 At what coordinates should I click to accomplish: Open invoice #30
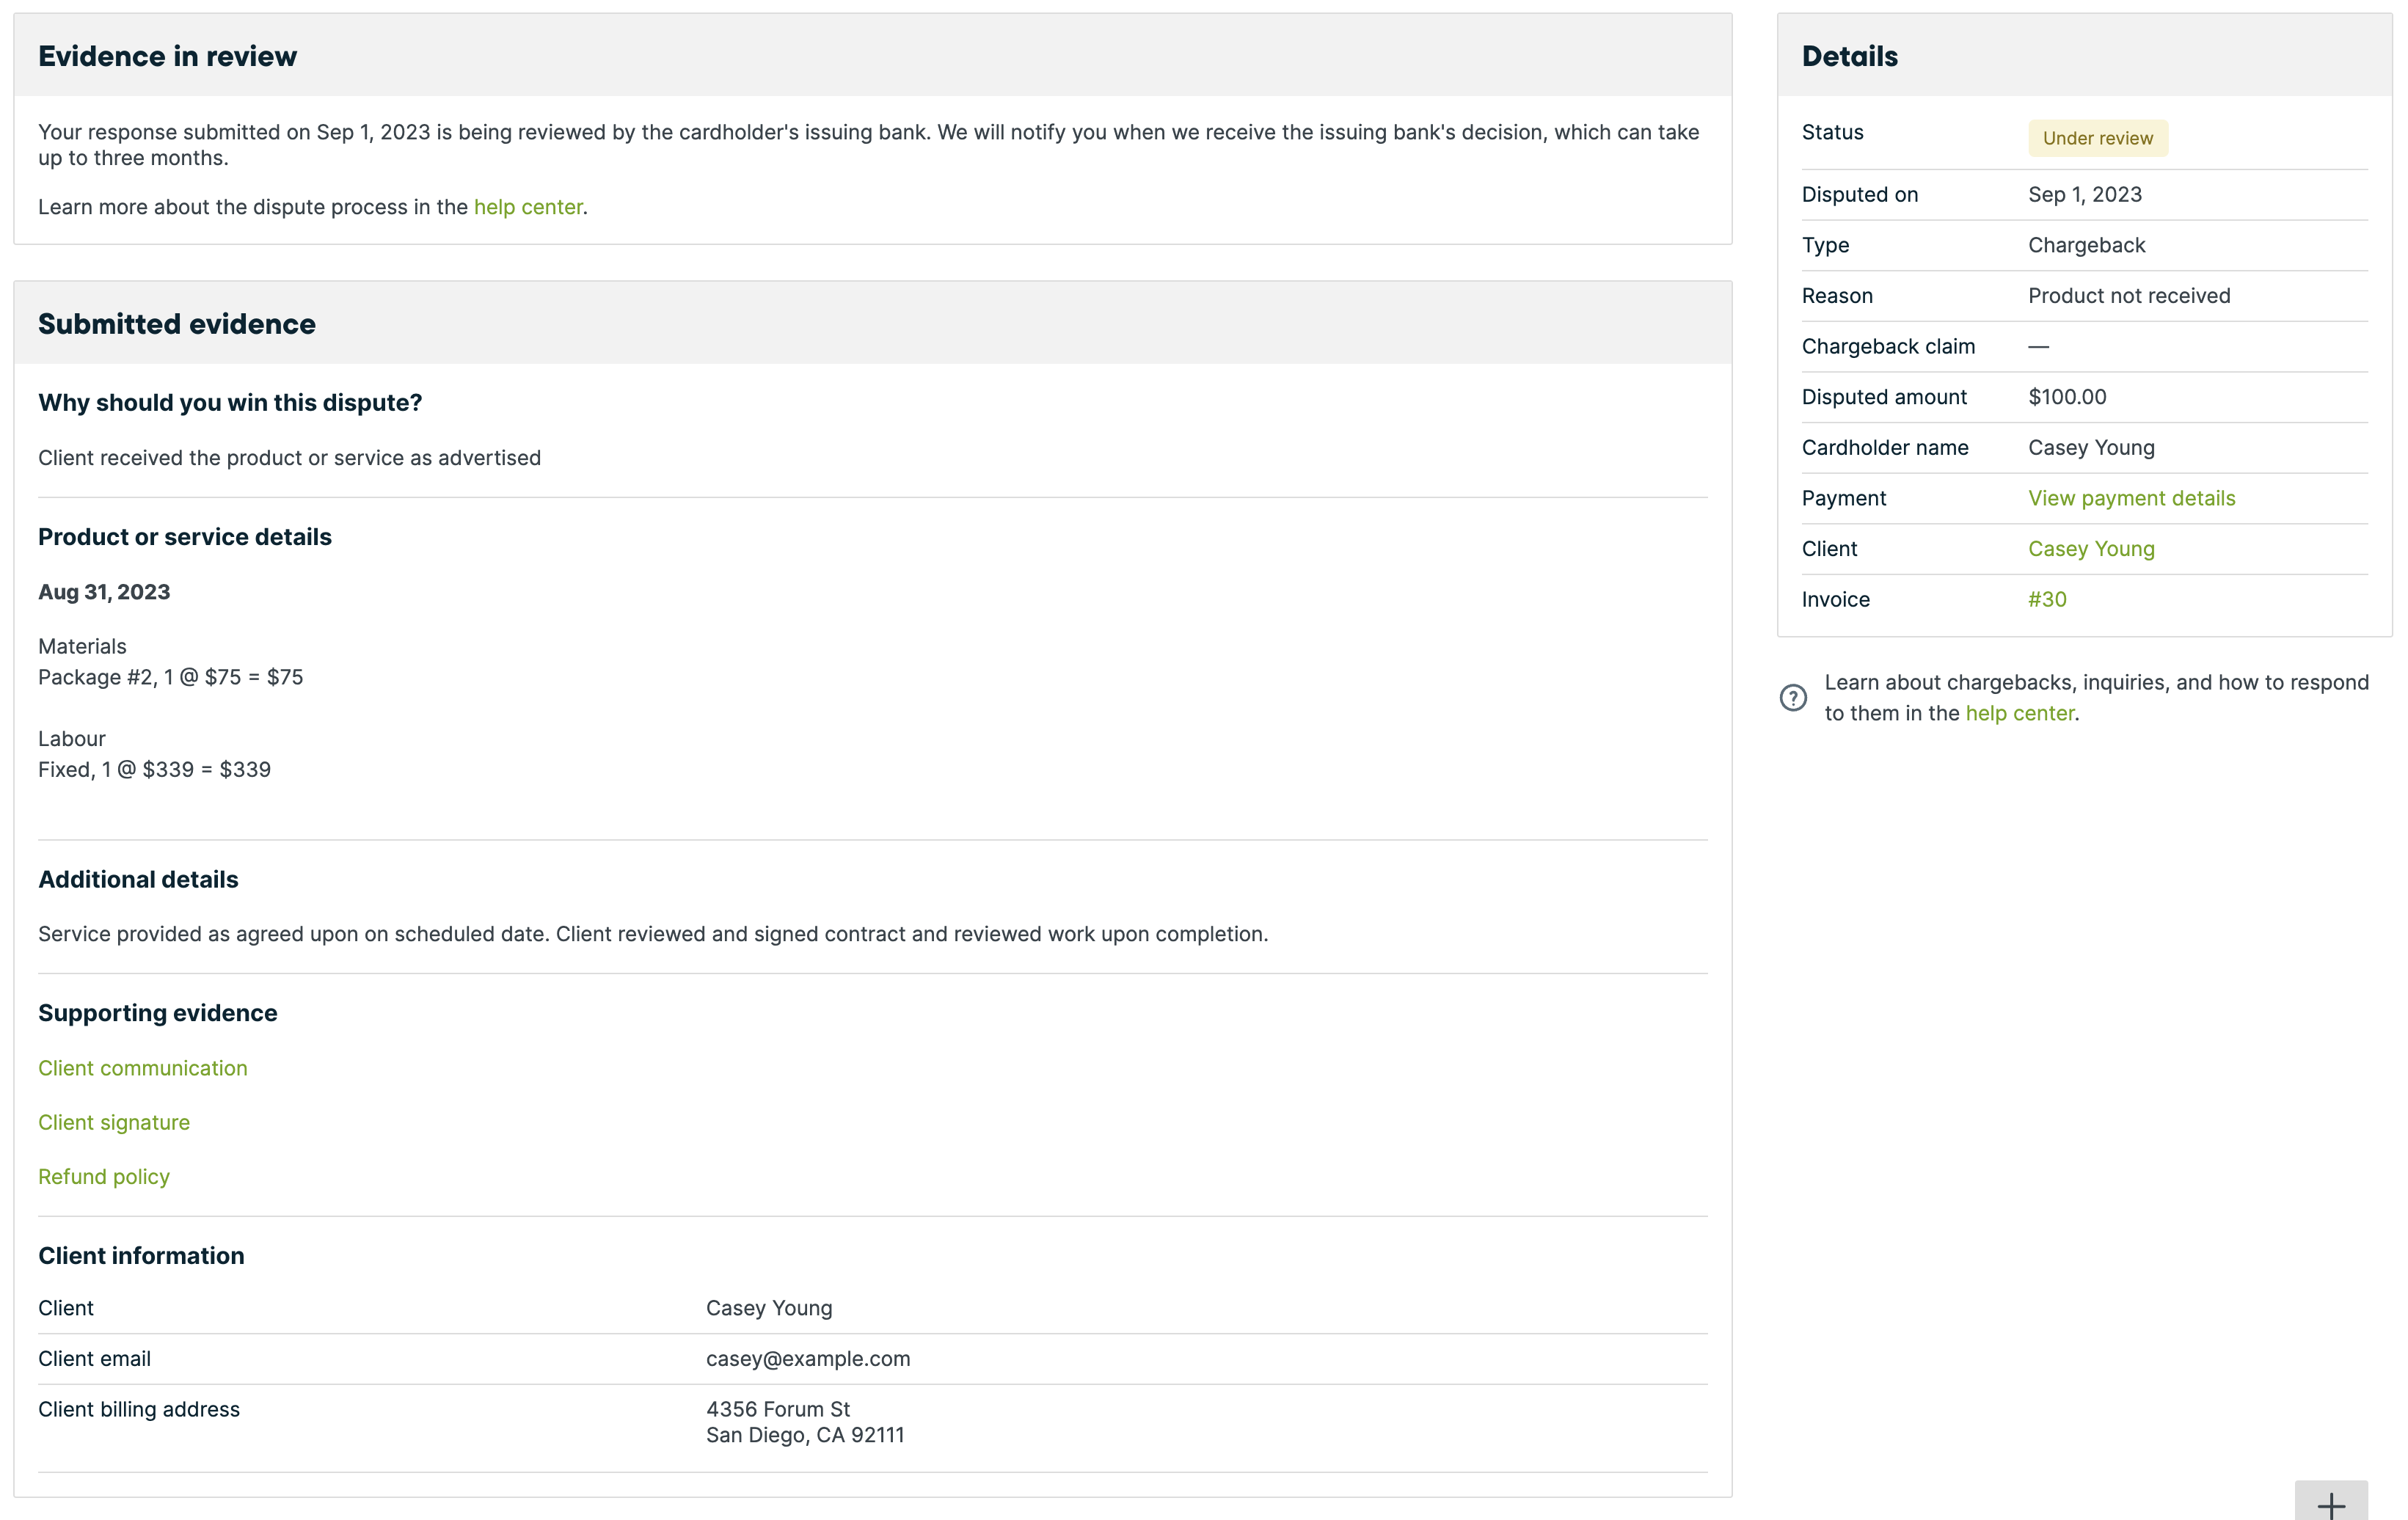(x=2046, y=598)
